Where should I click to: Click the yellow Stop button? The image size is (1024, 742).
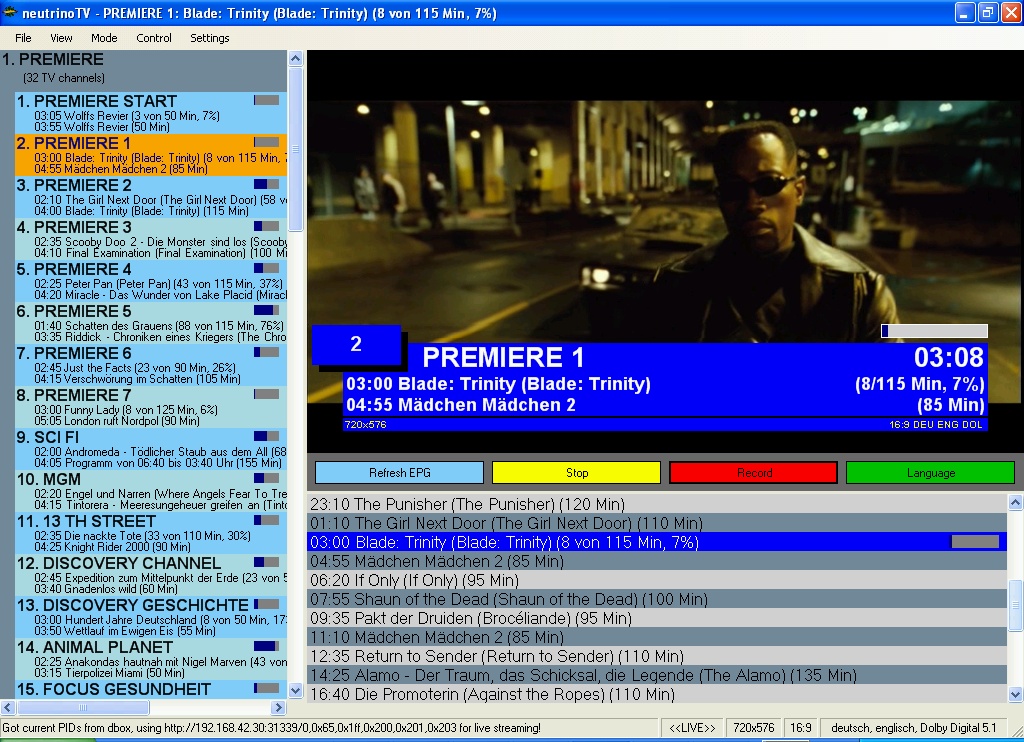pos(577,472)
